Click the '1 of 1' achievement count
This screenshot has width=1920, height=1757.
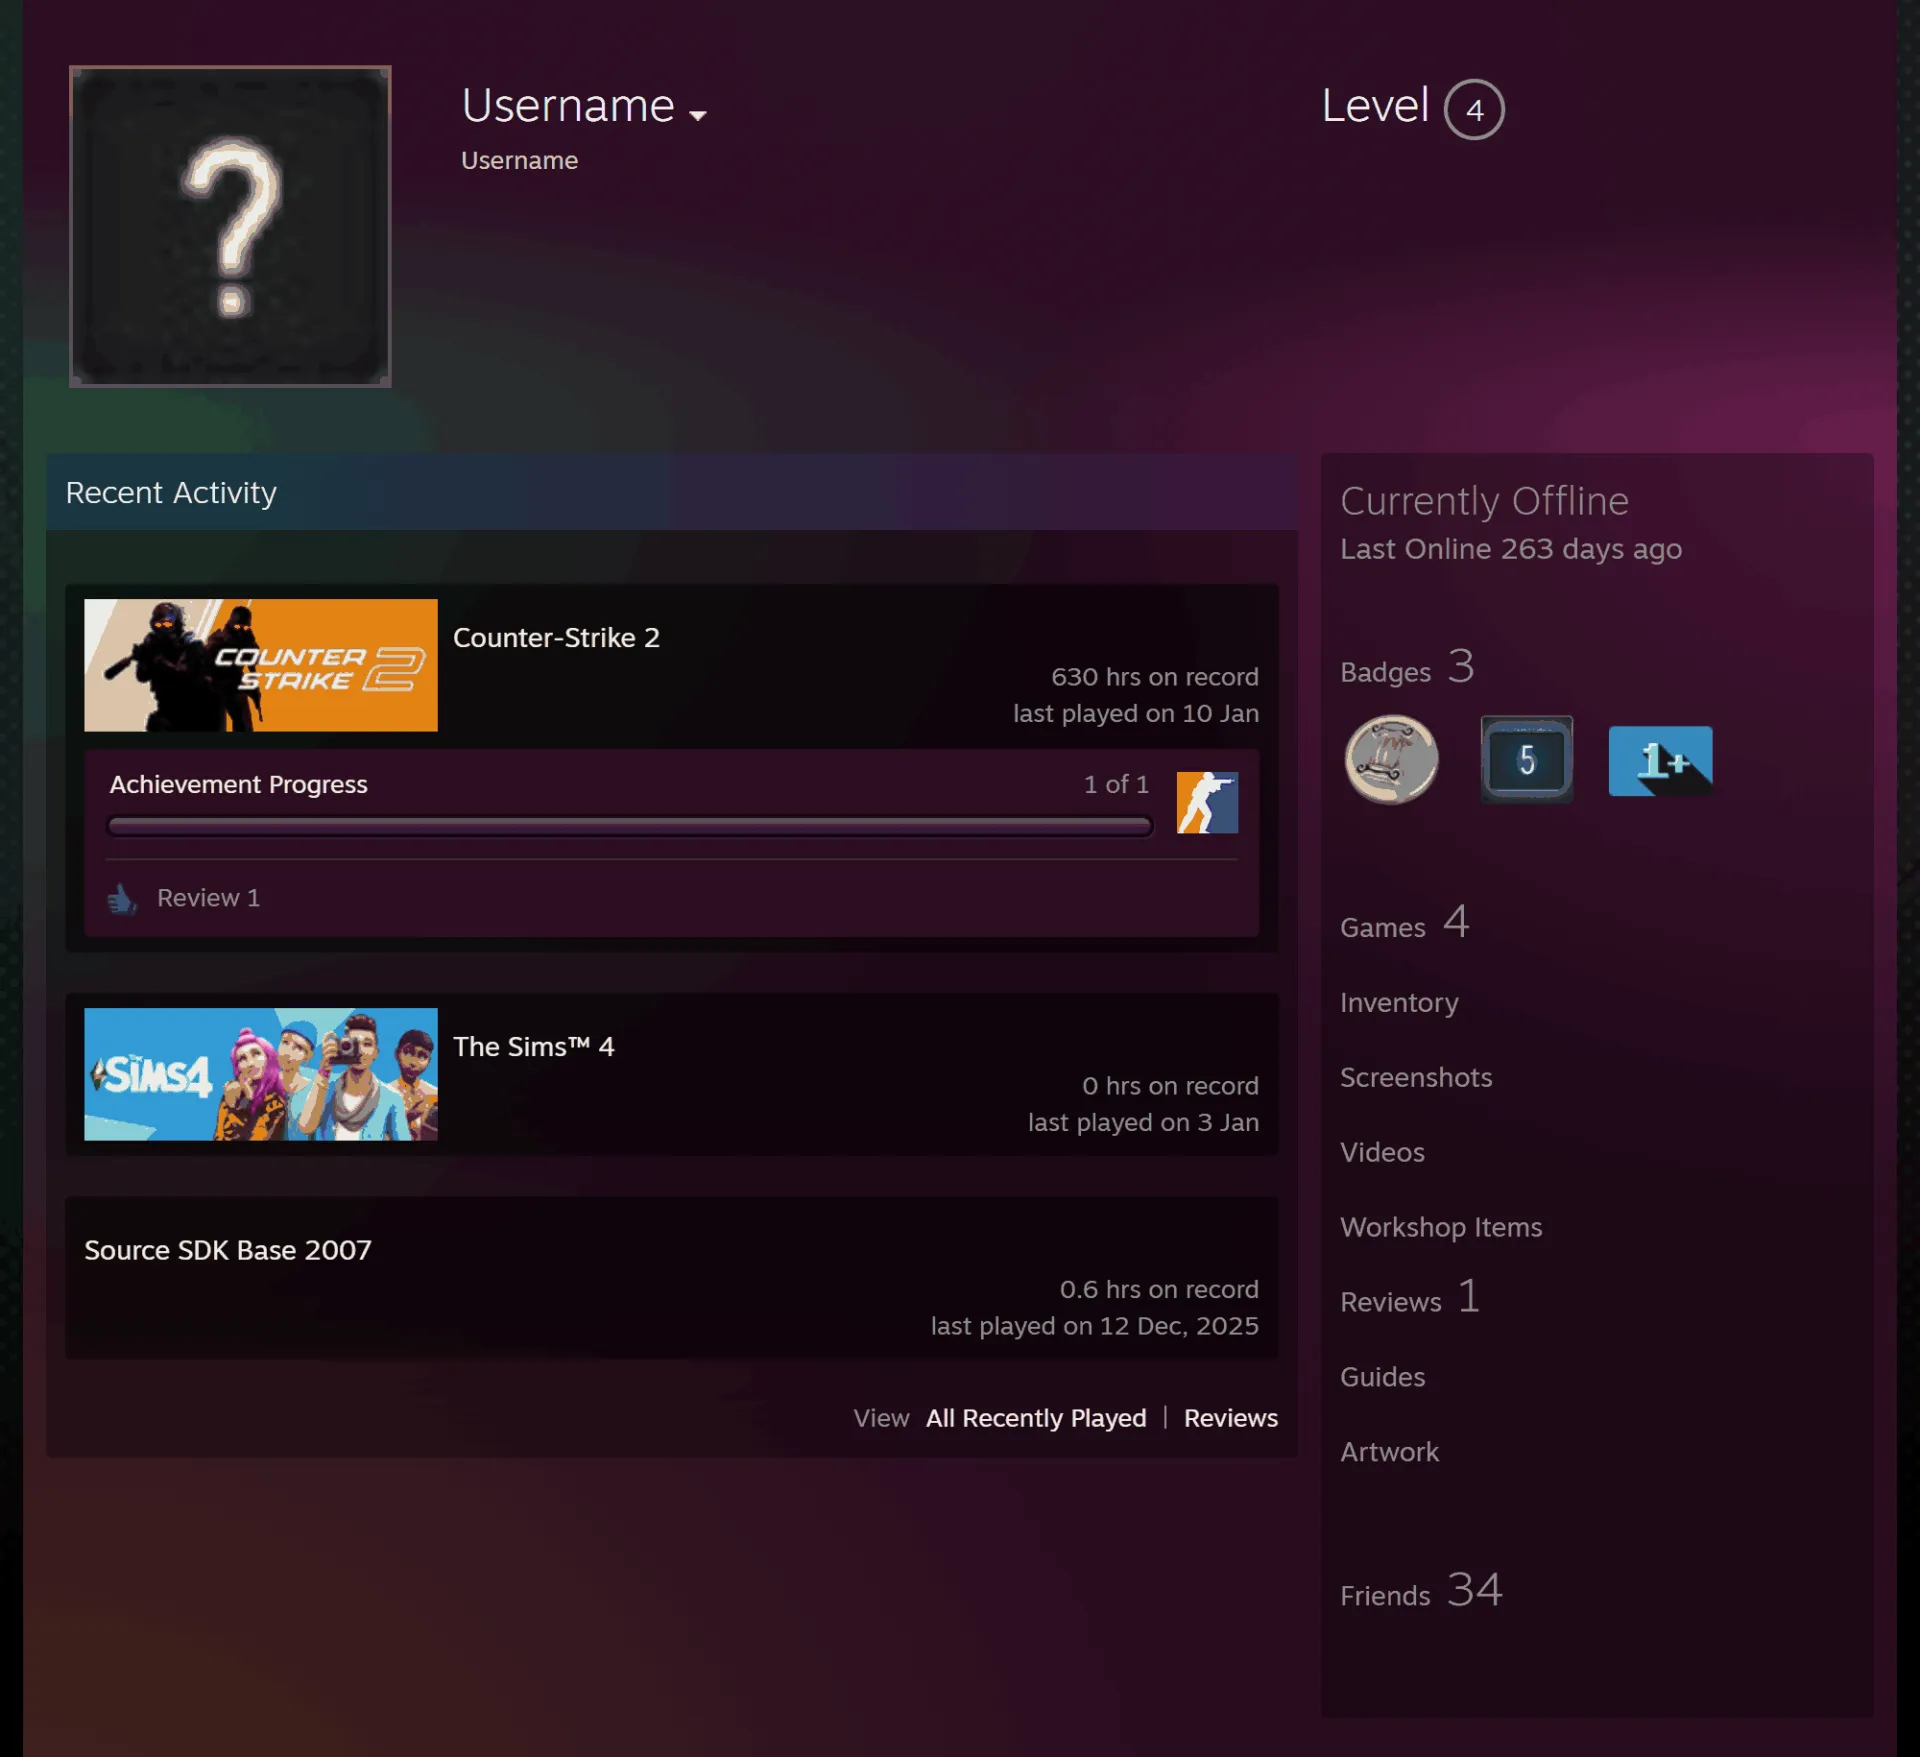click(1116, 784)
